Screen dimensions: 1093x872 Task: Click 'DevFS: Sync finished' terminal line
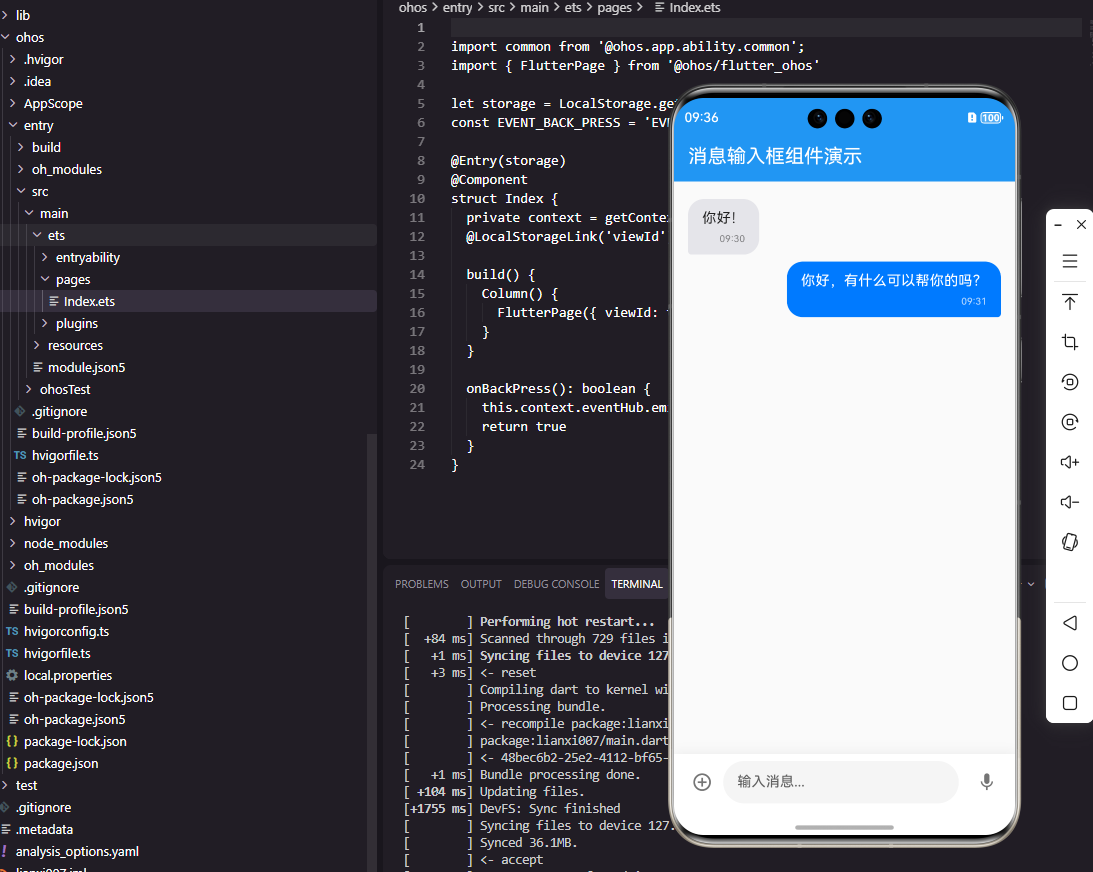tap(550, 809)
